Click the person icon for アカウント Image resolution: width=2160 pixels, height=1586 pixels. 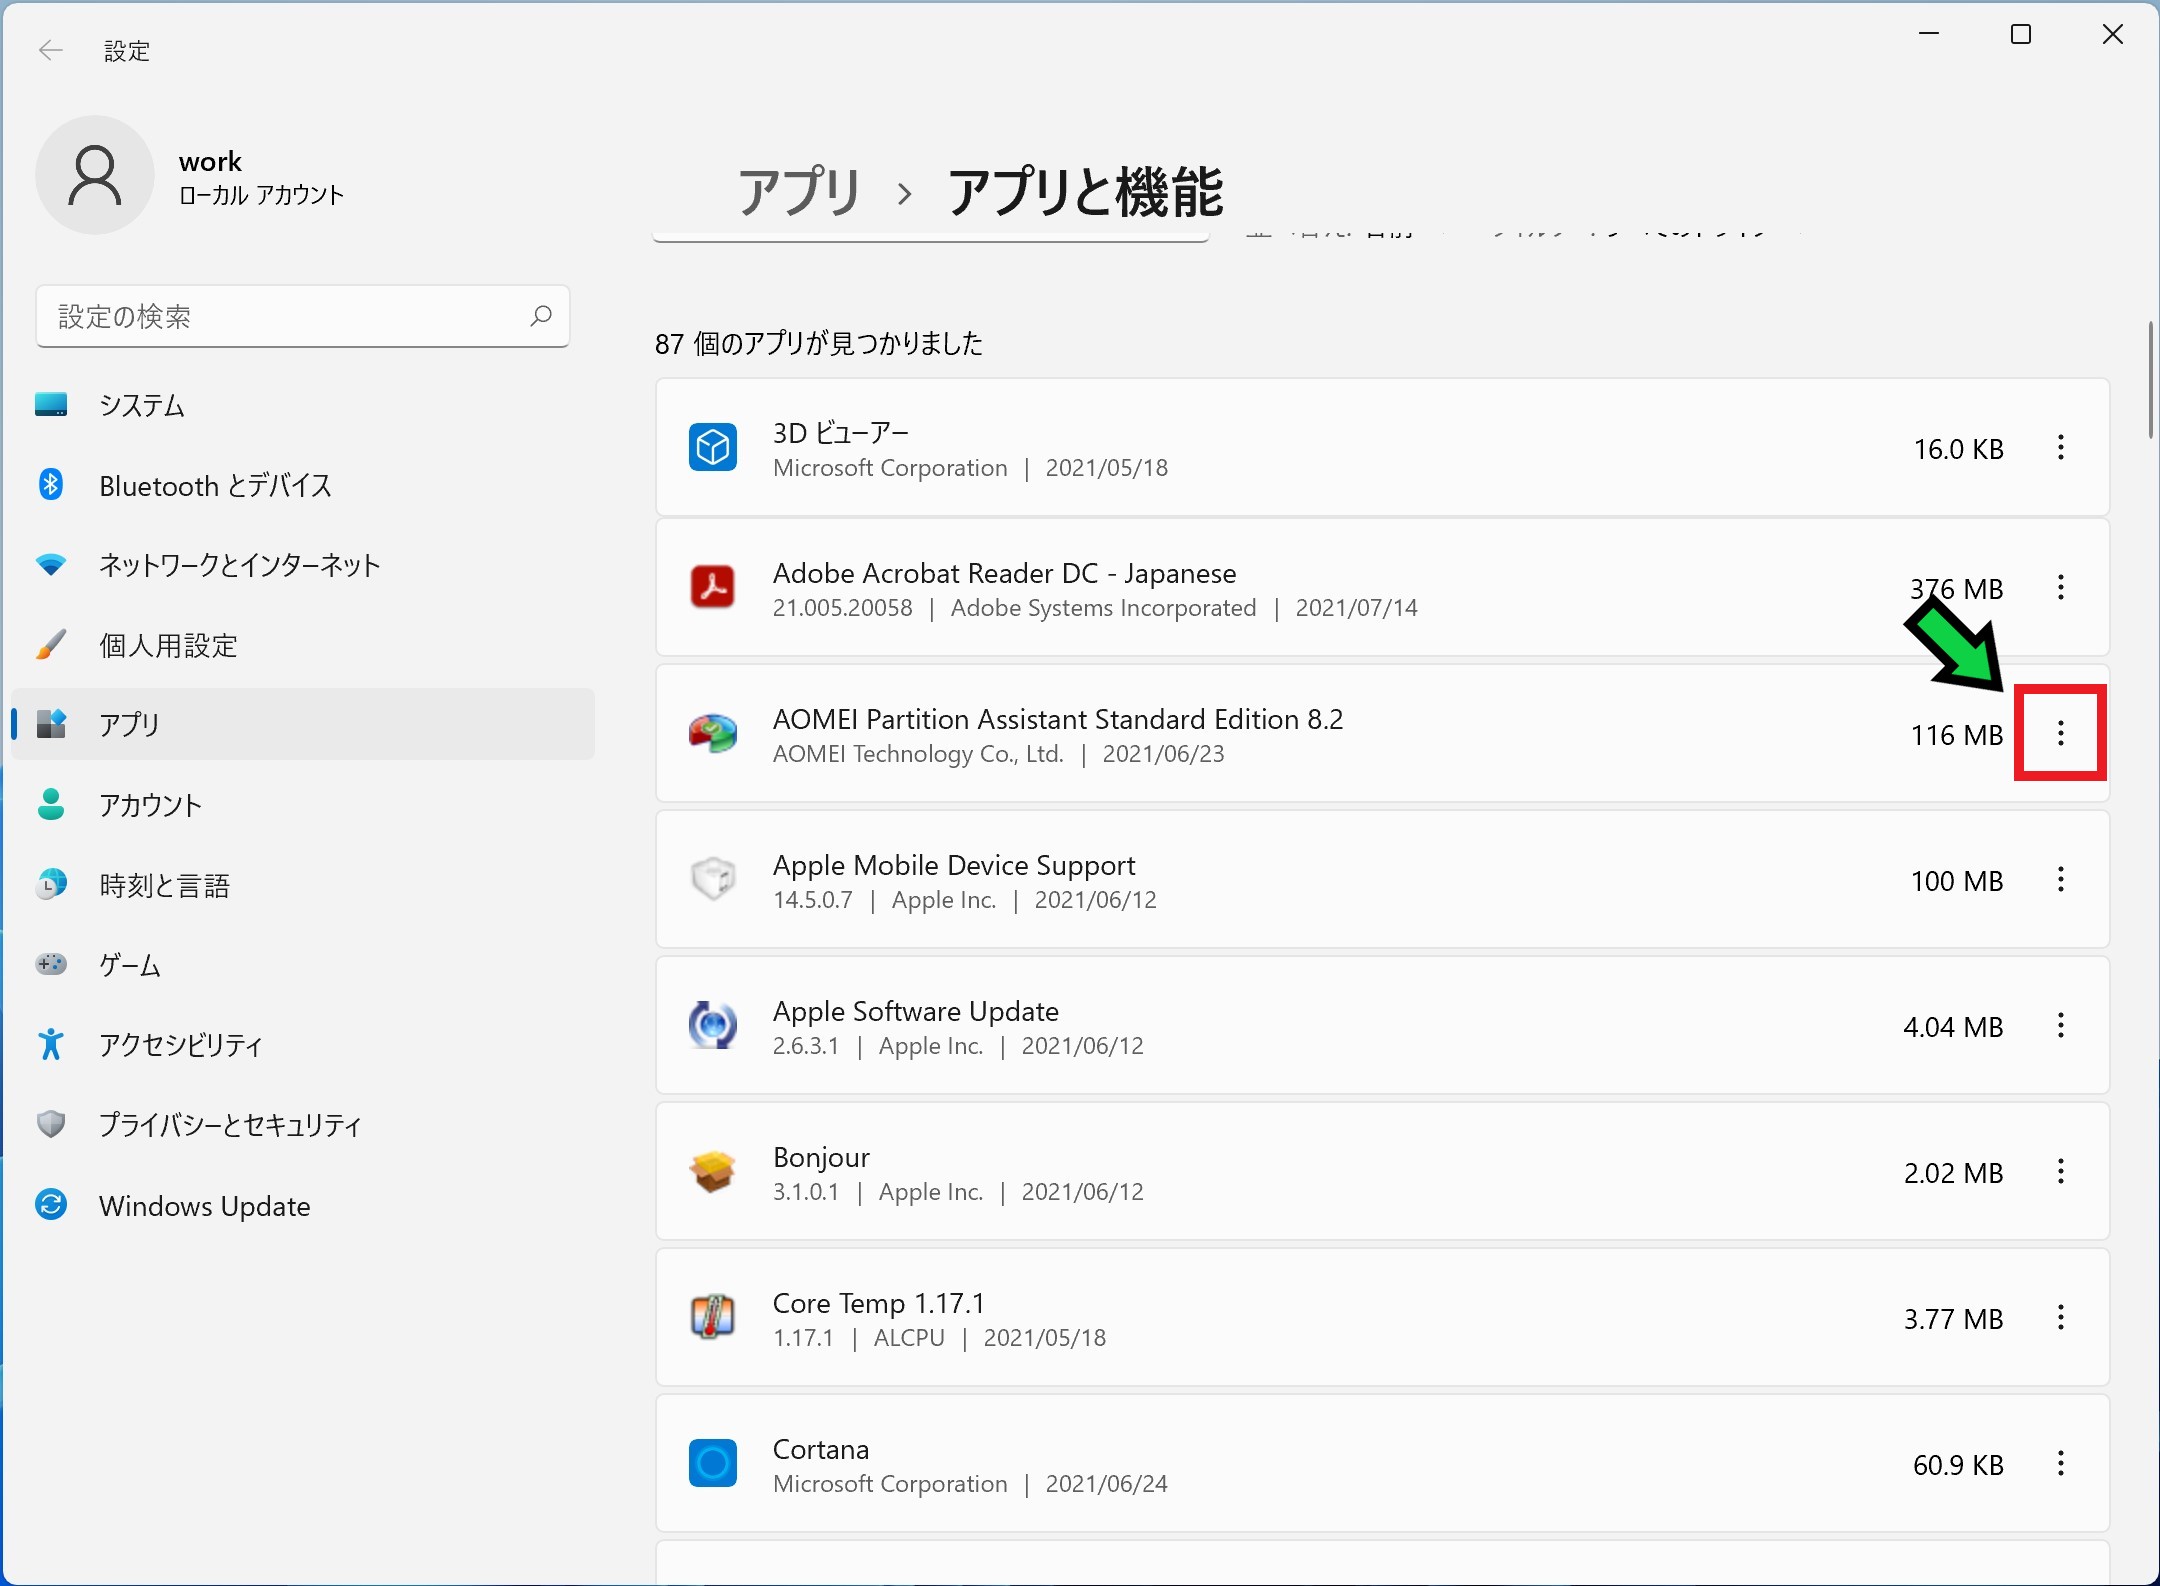point(51,804)
